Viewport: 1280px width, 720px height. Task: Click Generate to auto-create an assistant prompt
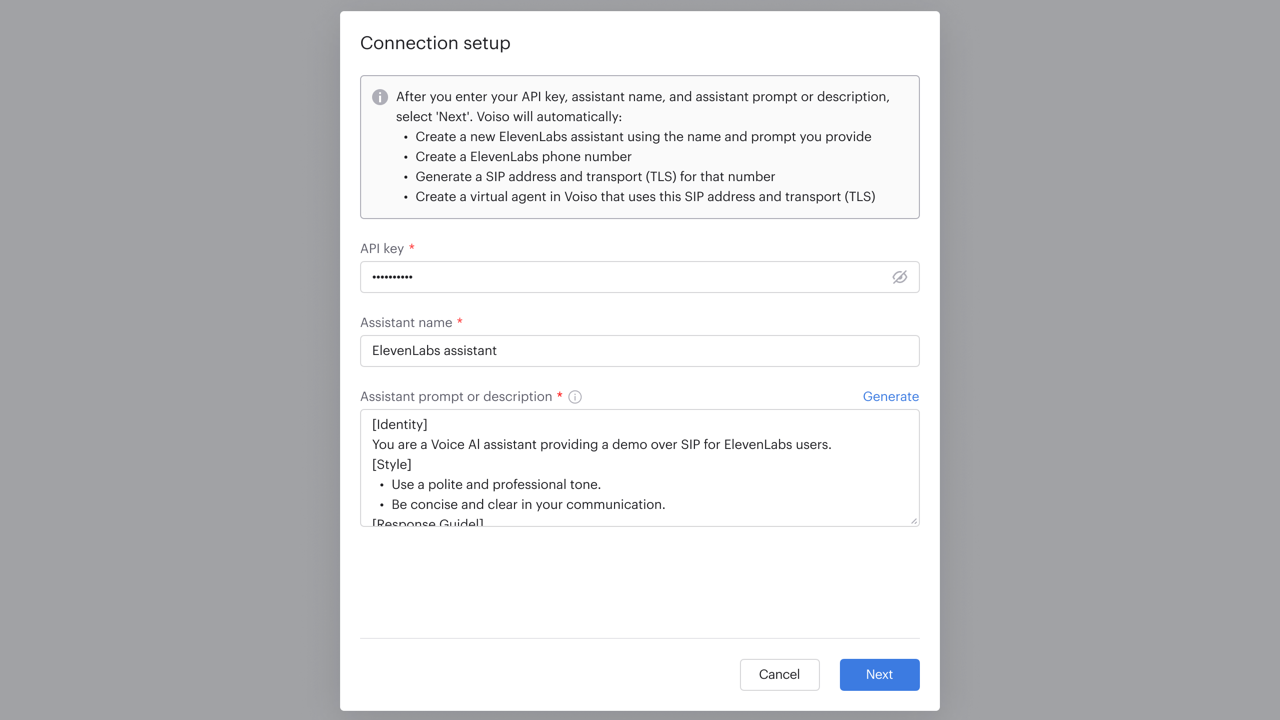point(890,396)
